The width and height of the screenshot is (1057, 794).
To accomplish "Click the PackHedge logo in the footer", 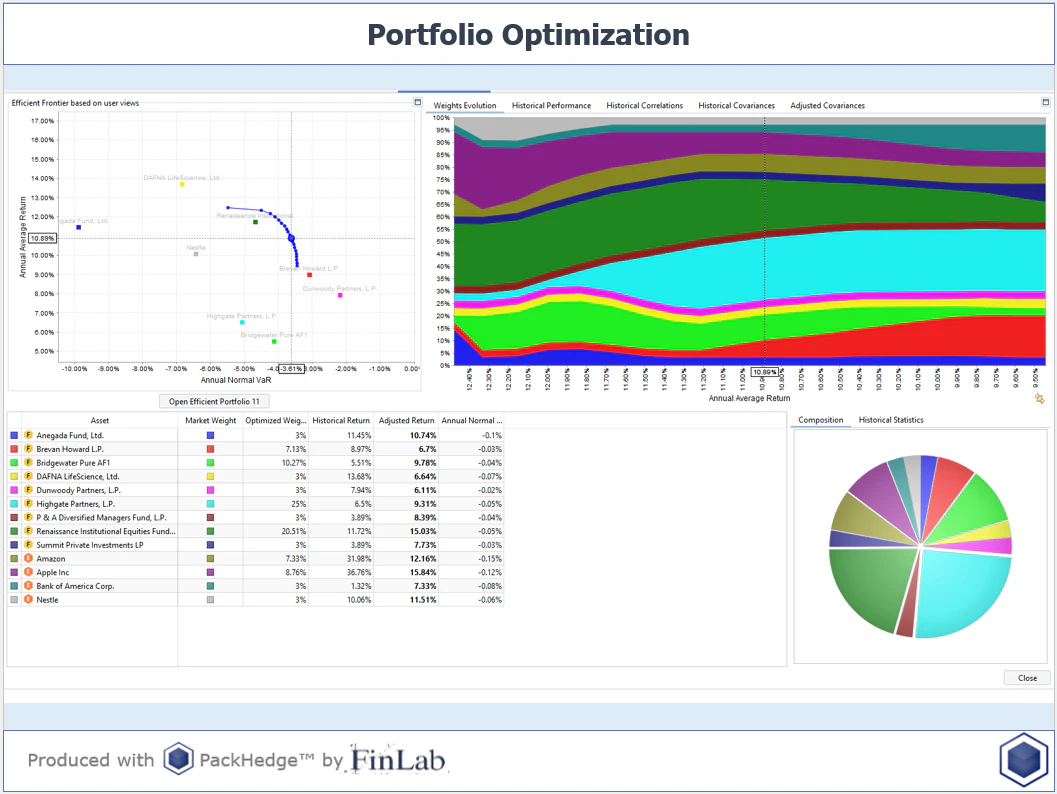I will [178, 760].
